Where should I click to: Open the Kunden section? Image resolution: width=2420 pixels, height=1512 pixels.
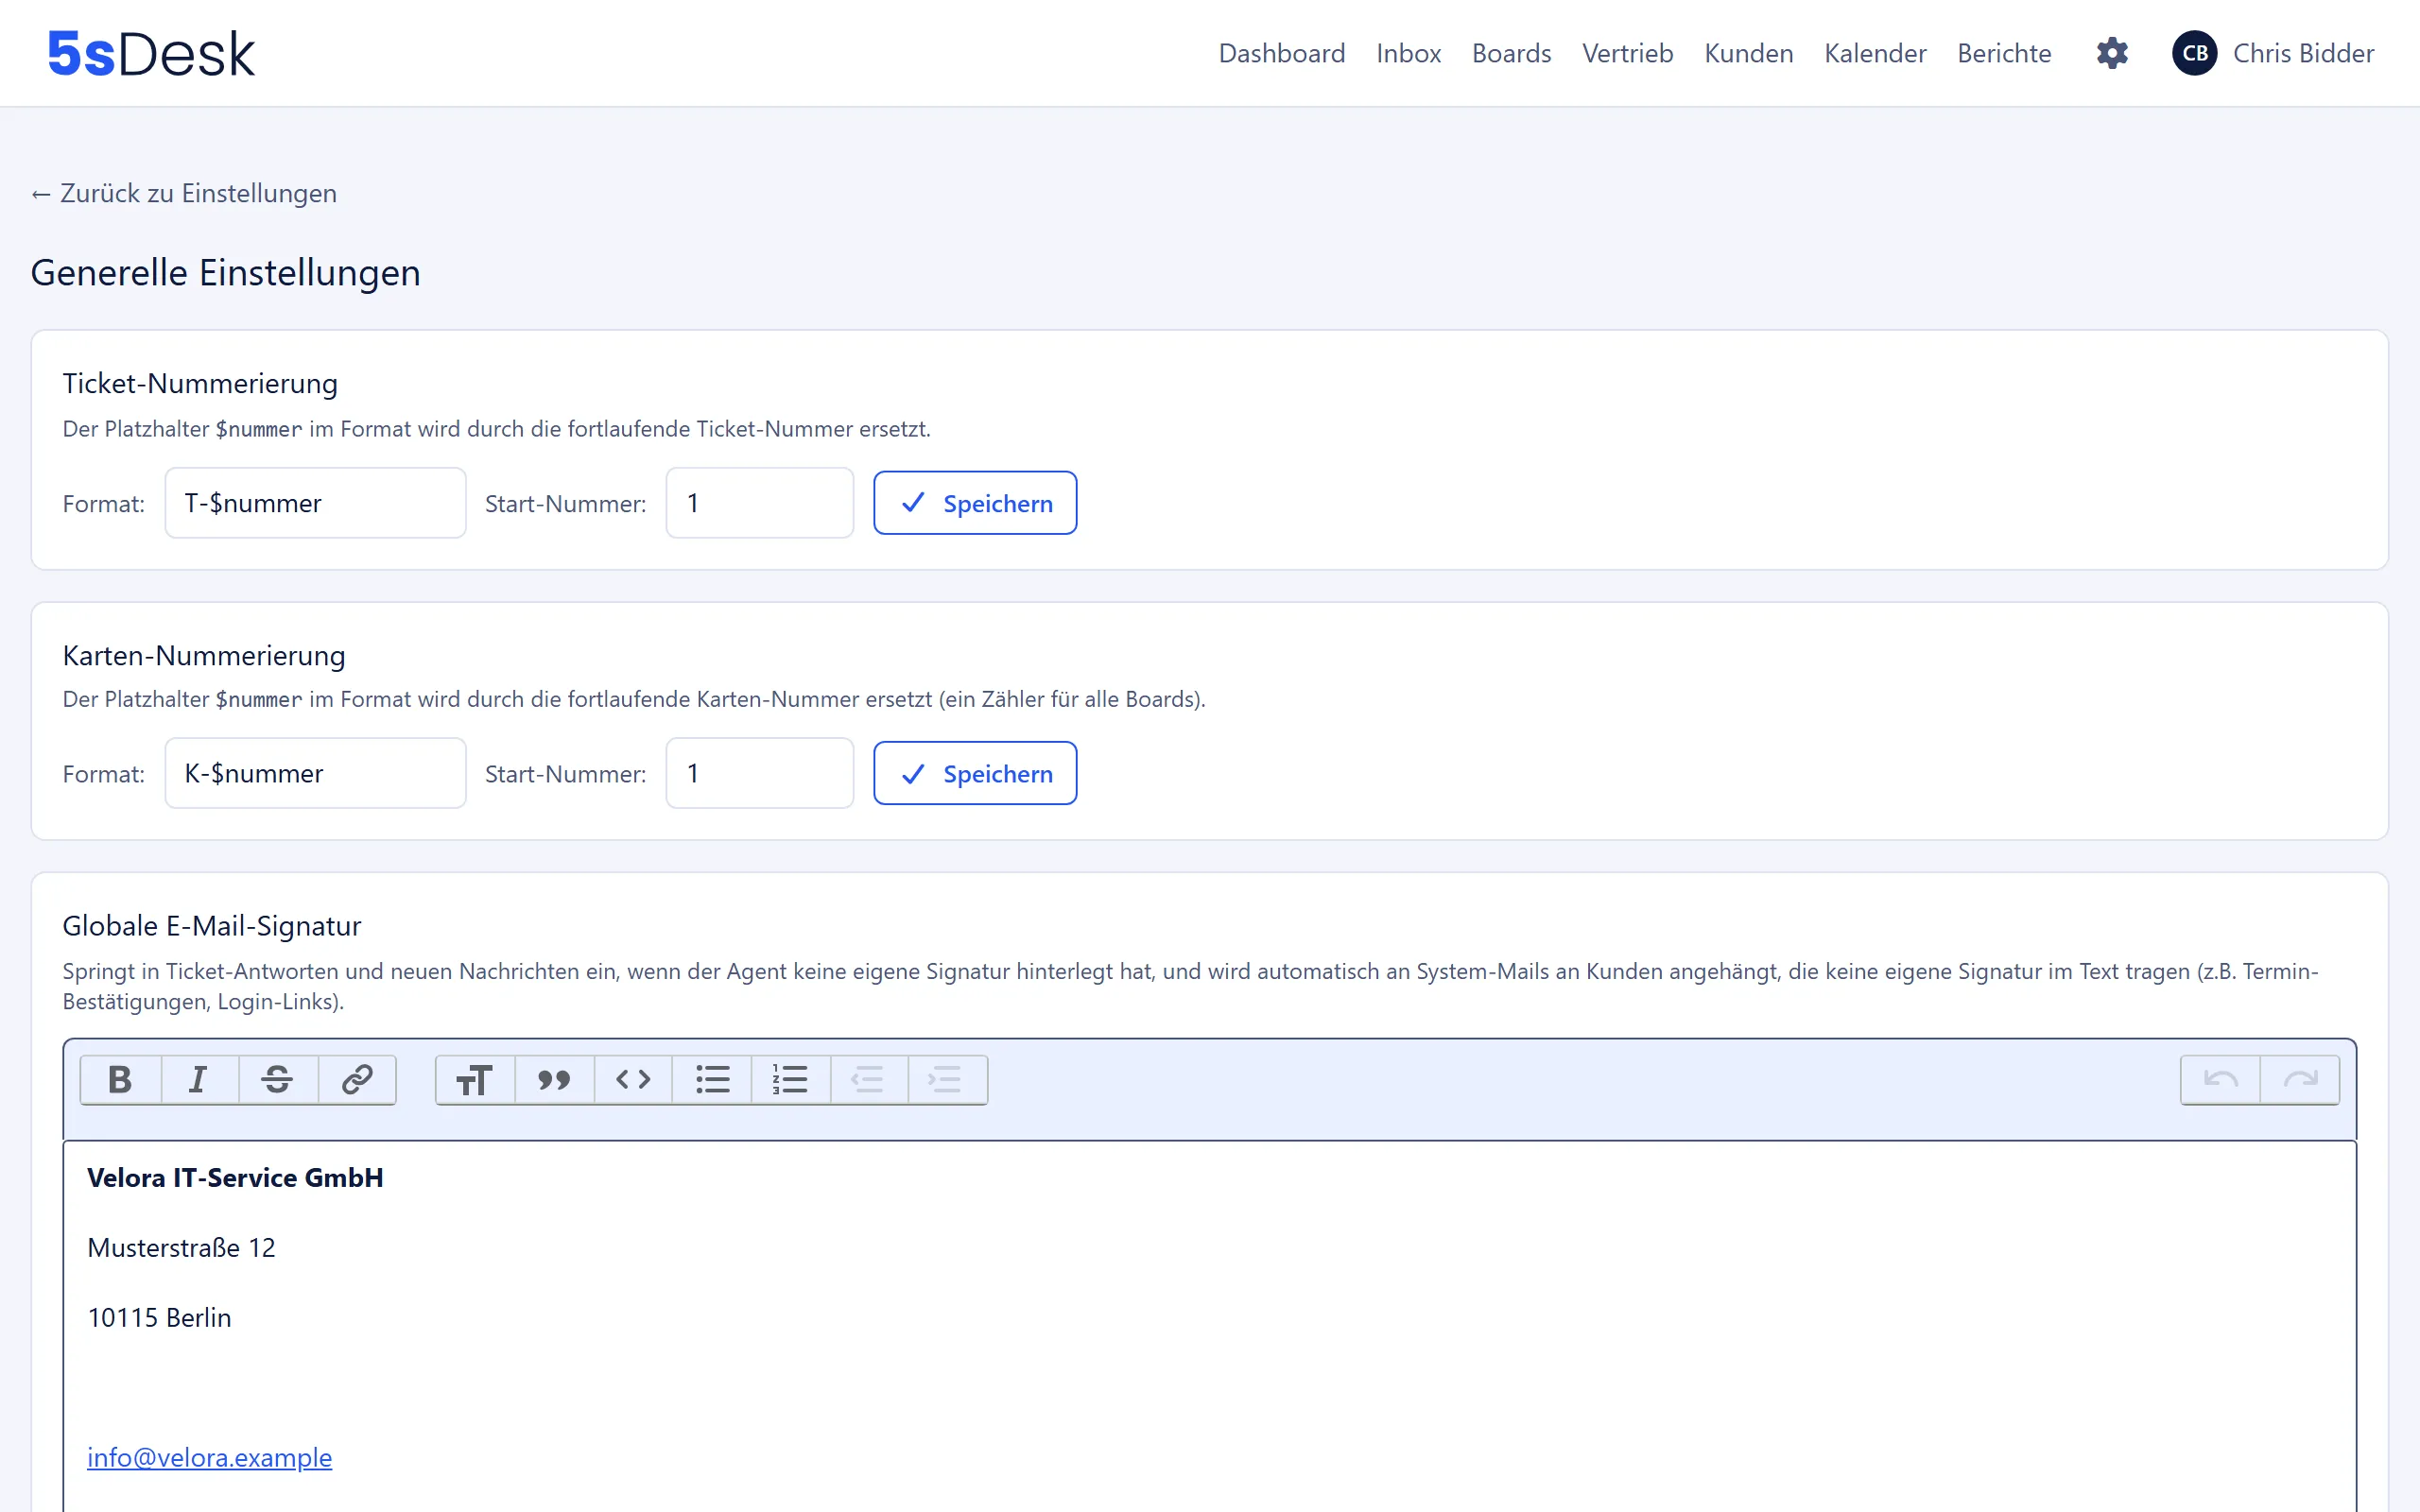(x=1748, y=53)
